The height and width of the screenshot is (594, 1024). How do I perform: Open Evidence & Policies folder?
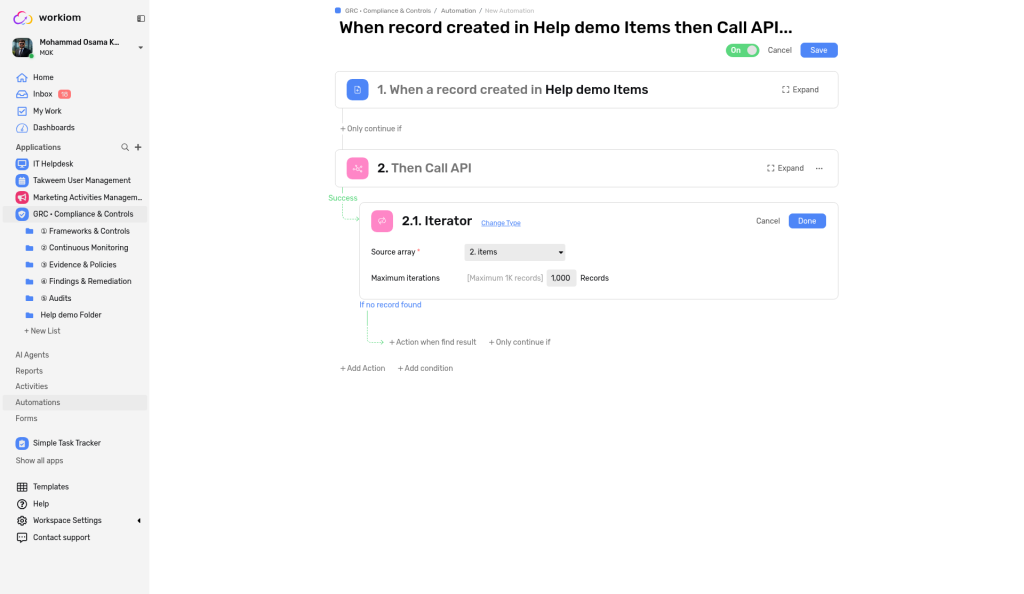[x=72, y=265]
